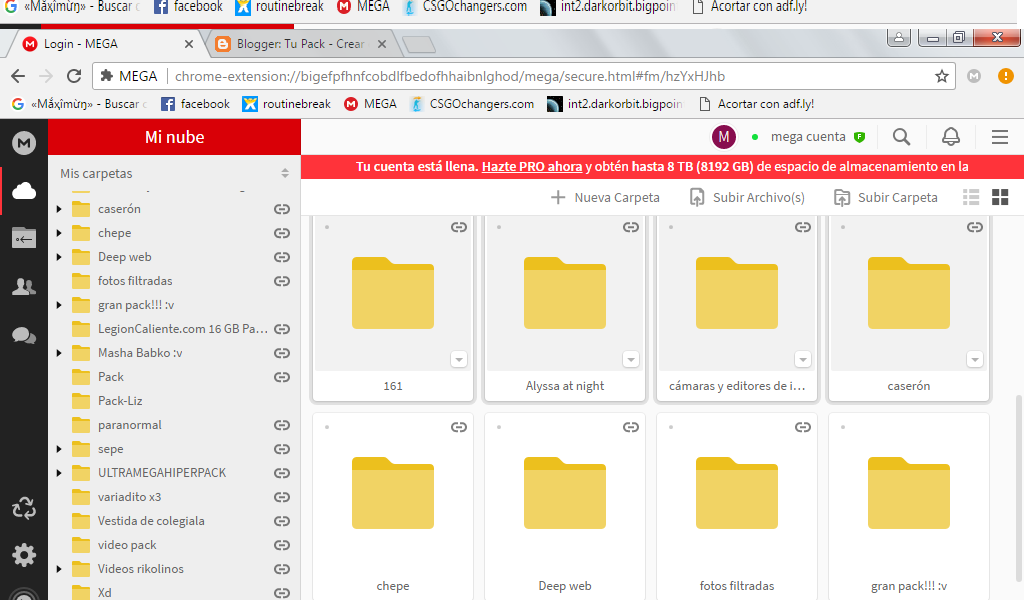
Task: Open recycle bin icon in sidebar
Action: [x=24, y=508]
